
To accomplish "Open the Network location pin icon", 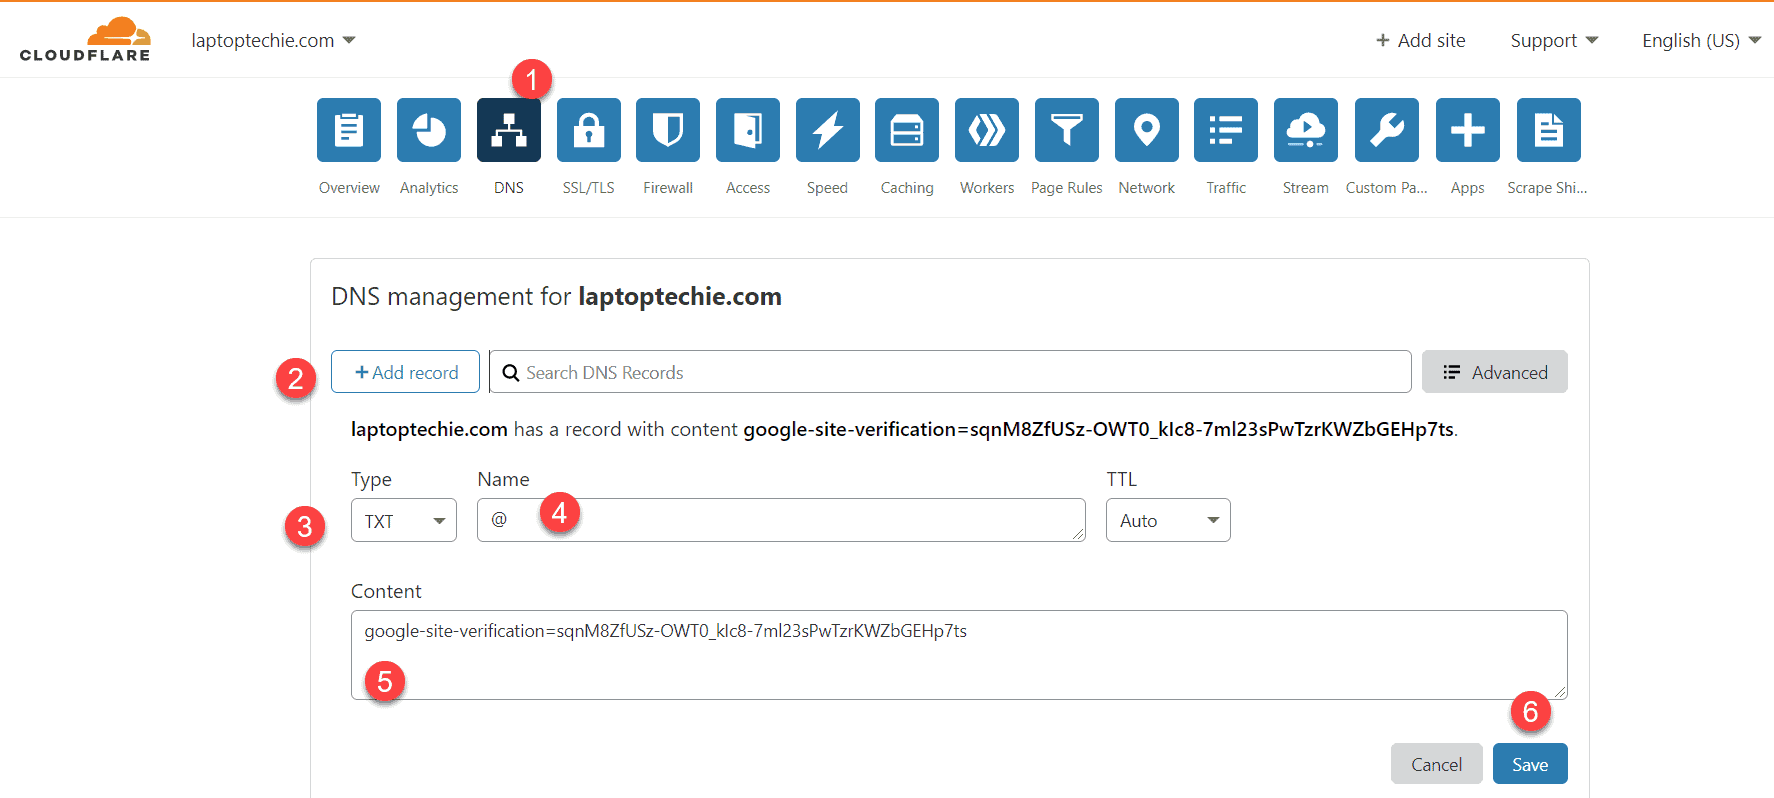I will (x=1147, y=130).
